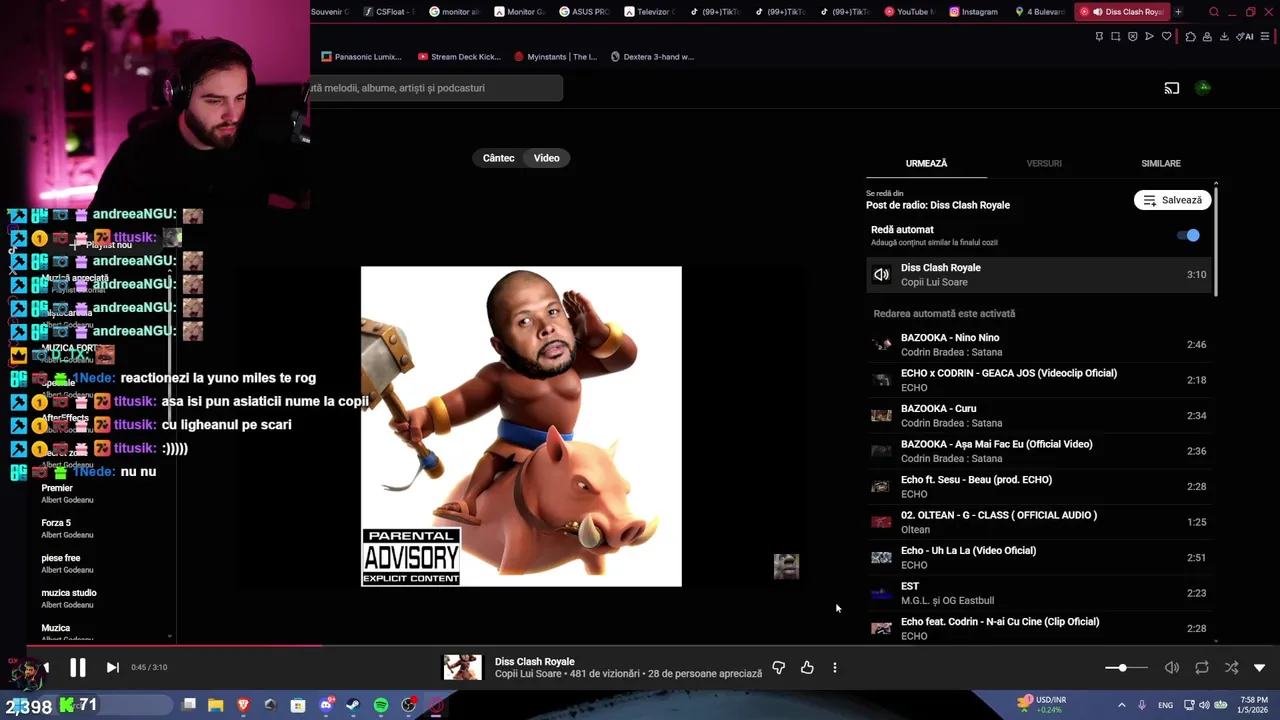Screen dimensions: 1280x720
Task: Click the Diss Clash Royale album artwork
Action: pos(521,426)
